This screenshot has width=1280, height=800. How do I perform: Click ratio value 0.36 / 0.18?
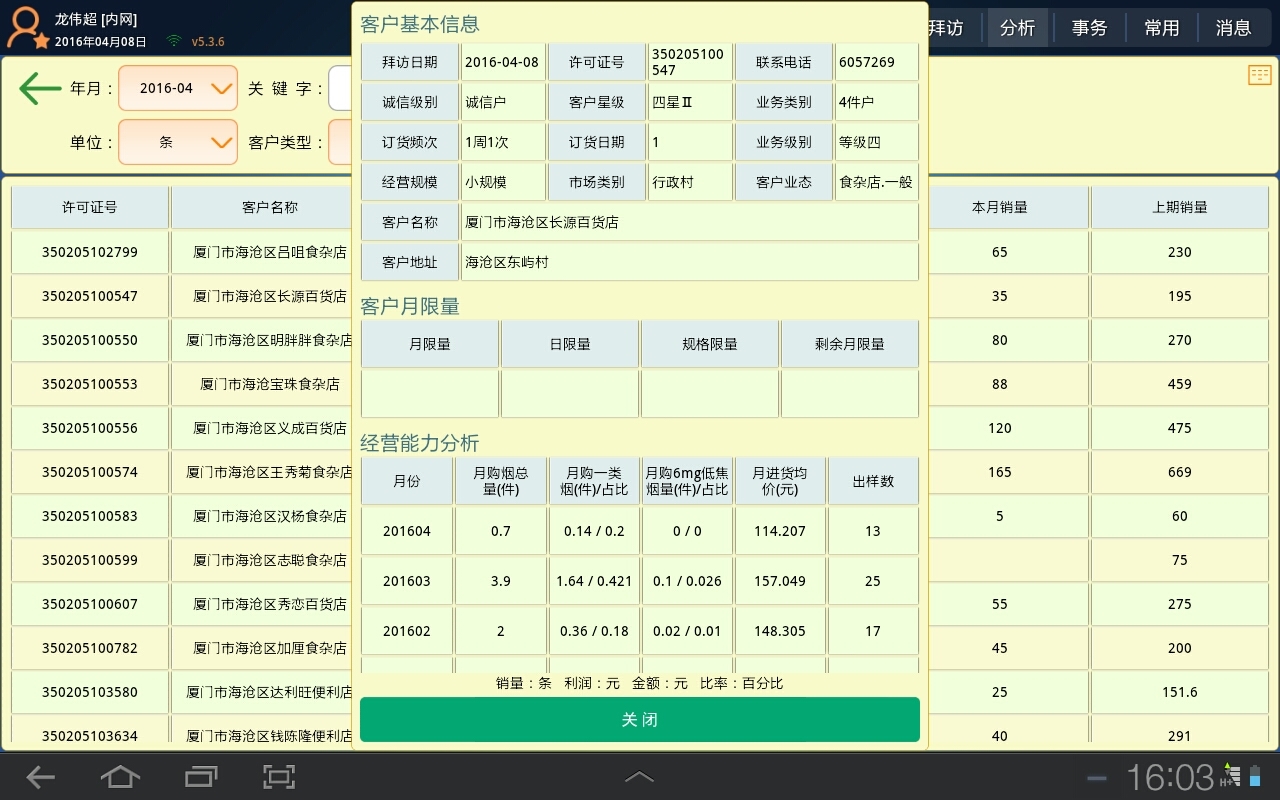point(595,631)
